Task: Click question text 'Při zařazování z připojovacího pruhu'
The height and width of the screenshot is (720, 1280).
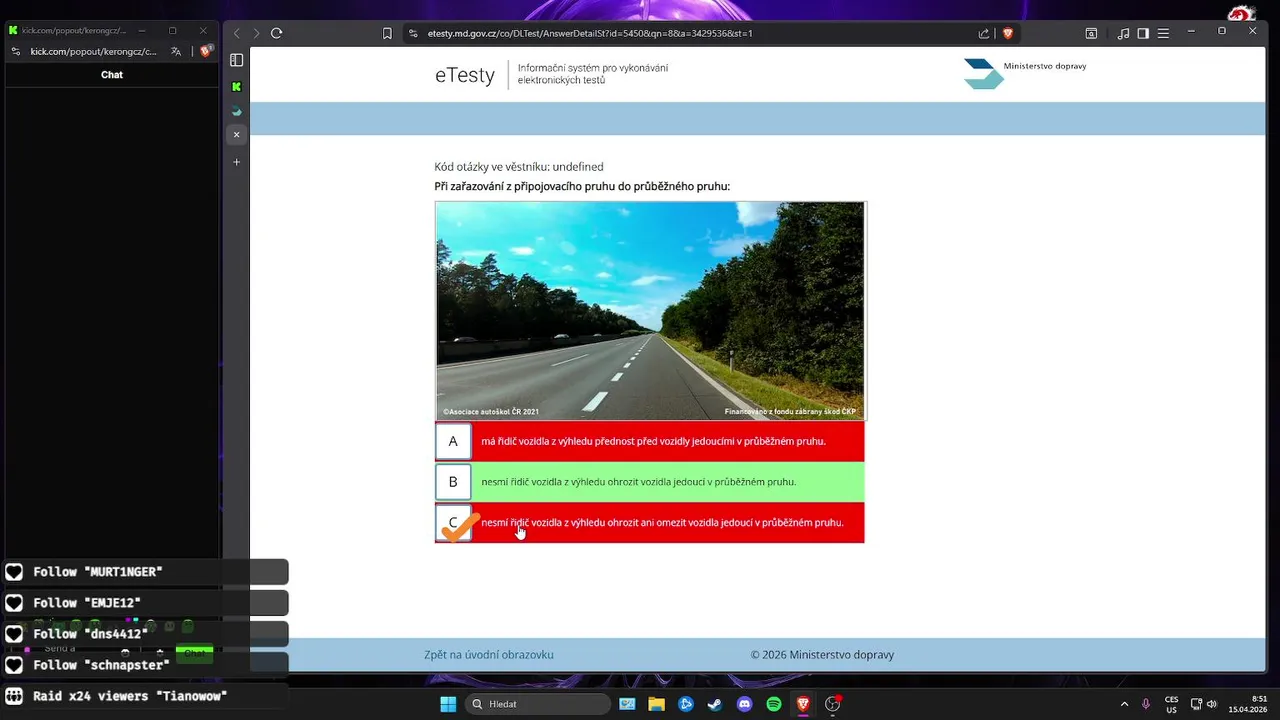Action: coord(582,186)
